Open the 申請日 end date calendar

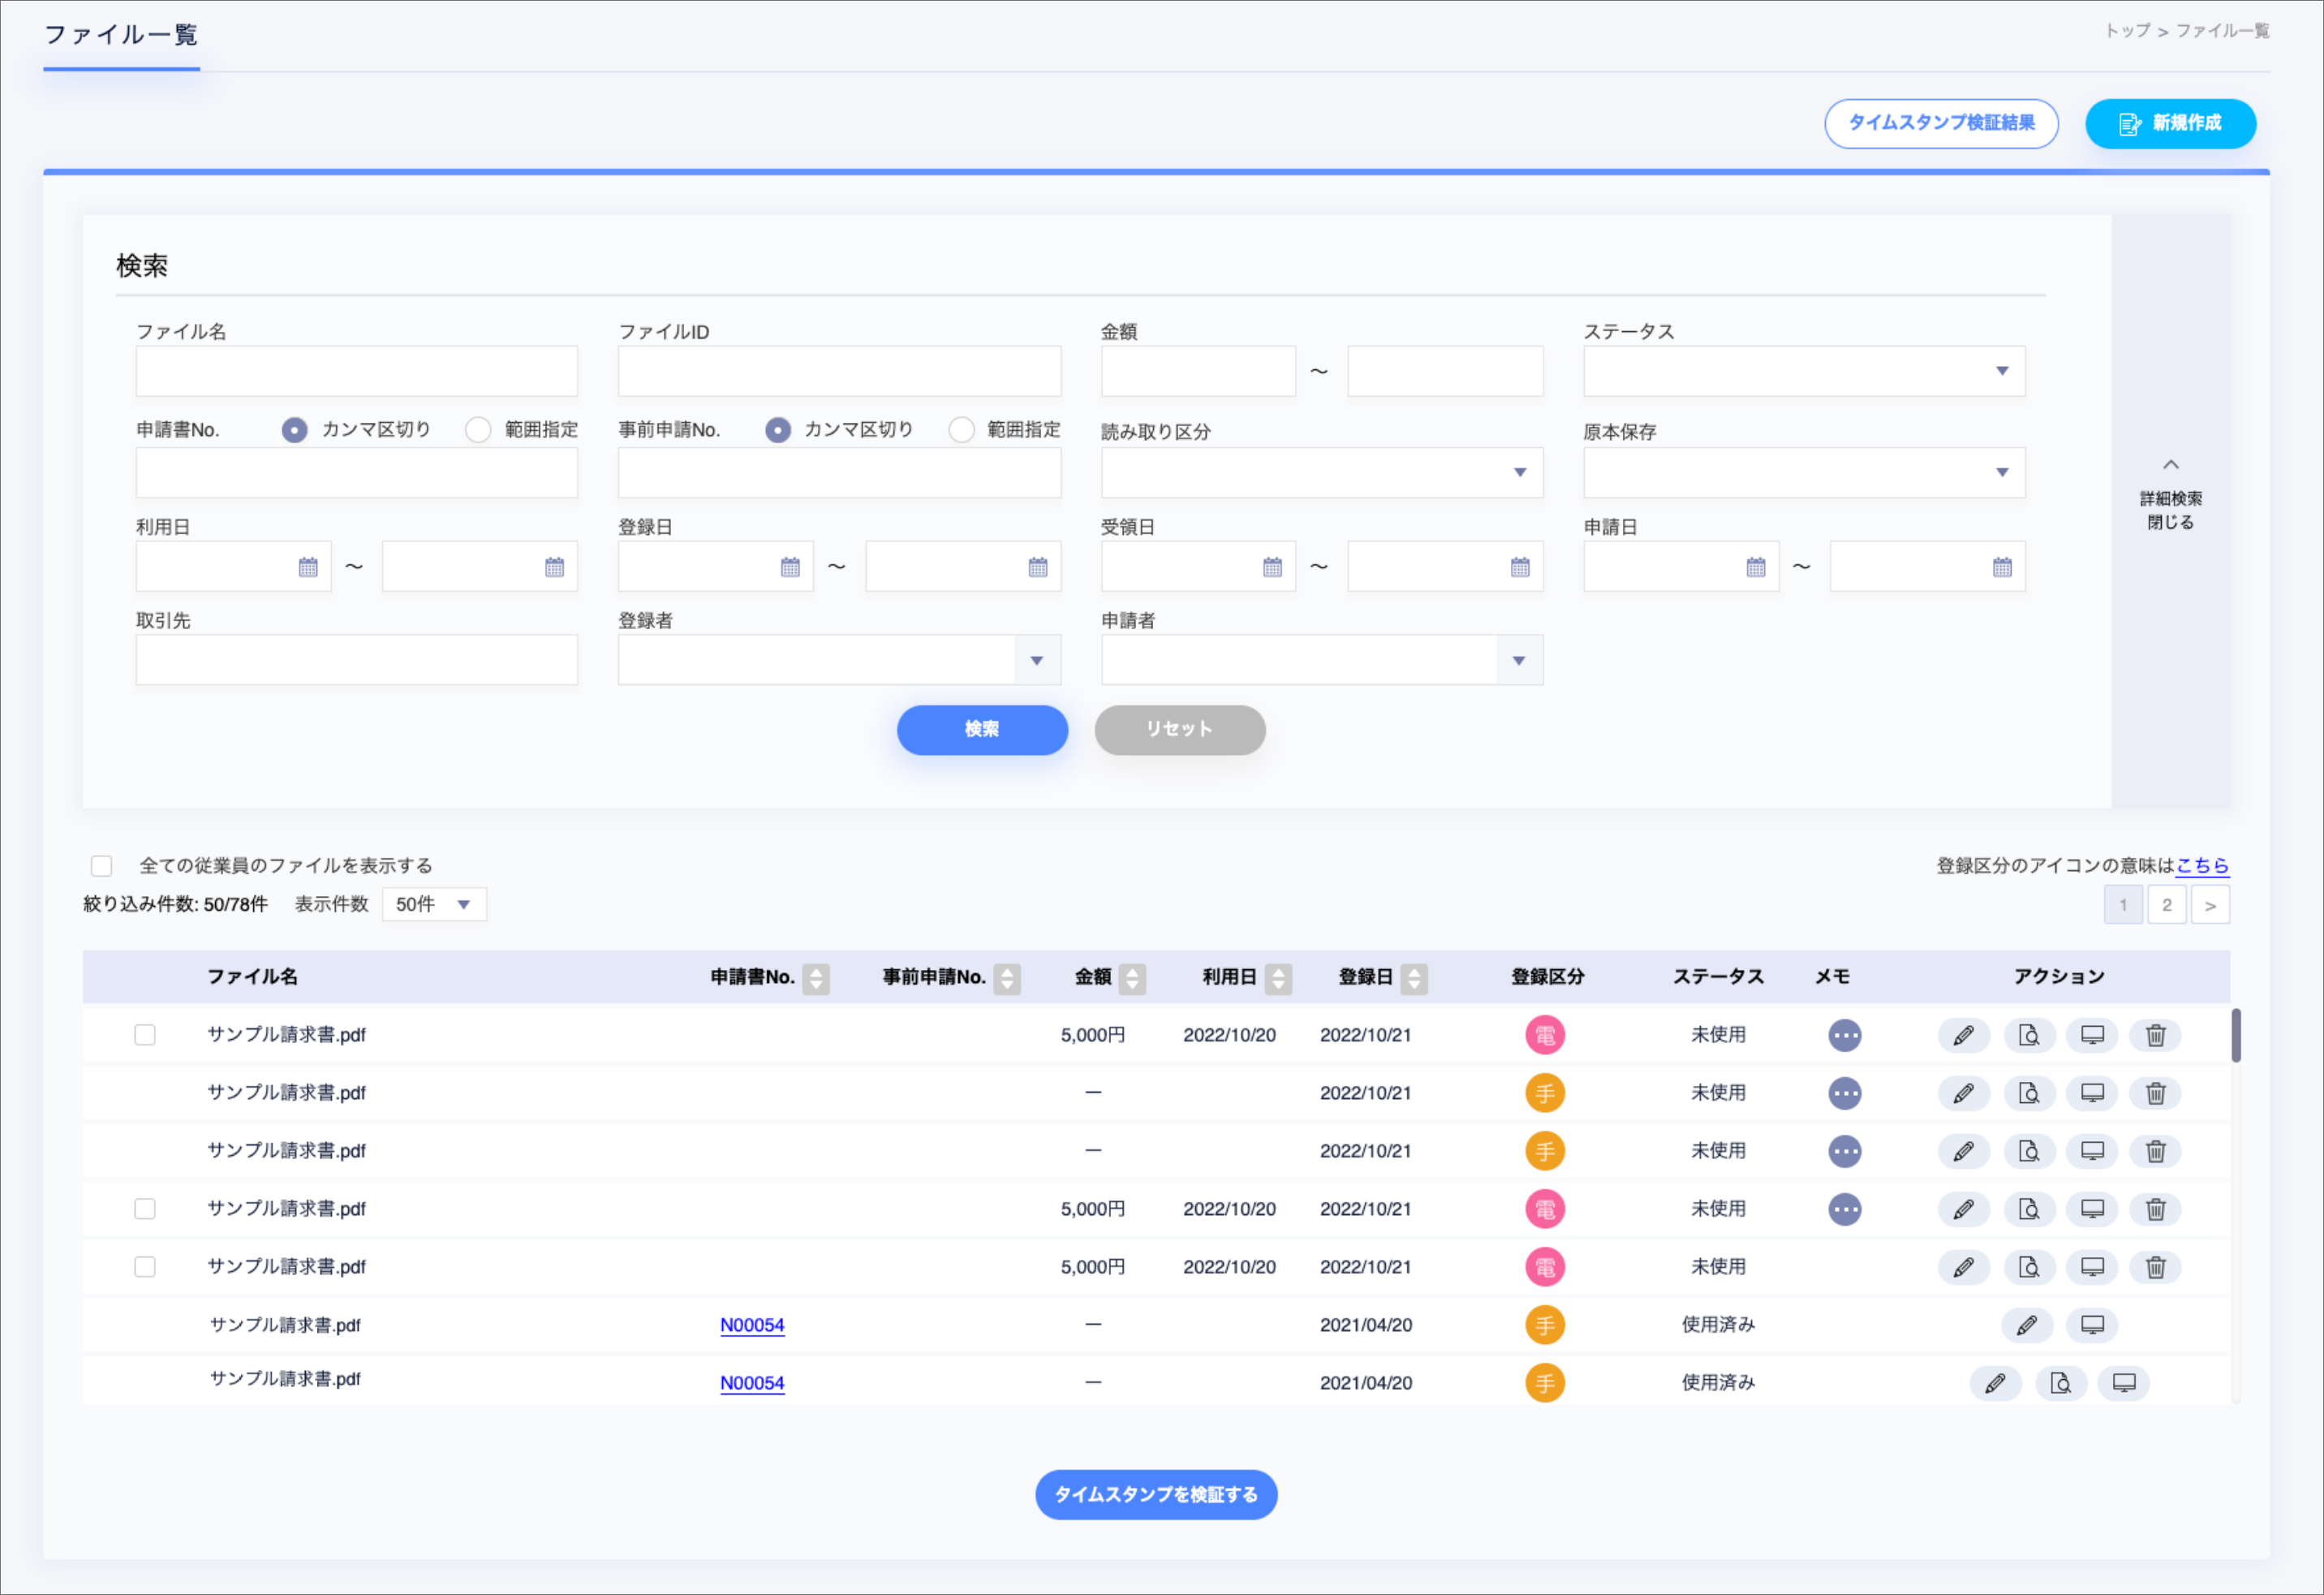pyautogui.click(x=2002, y=567)
